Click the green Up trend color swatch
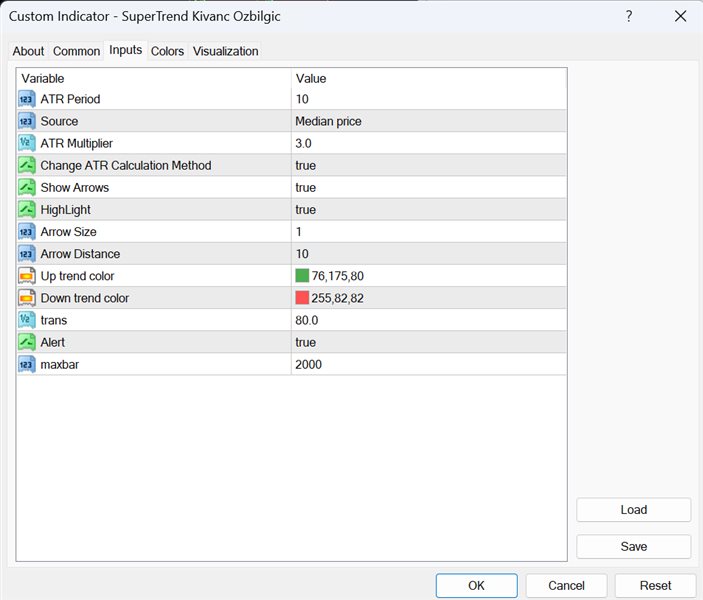 click(302, 275)
